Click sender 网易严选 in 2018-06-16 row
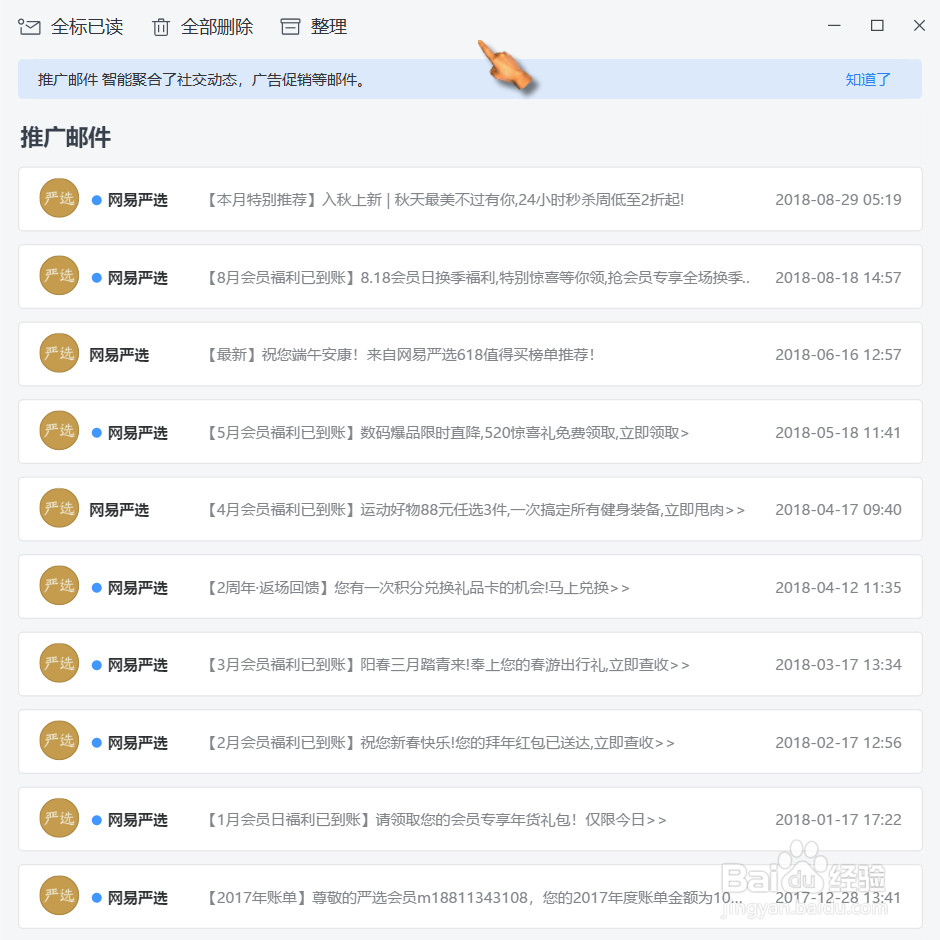Viewport: 940px width, 940px height. pyautogui.click(x=119, y=355)
